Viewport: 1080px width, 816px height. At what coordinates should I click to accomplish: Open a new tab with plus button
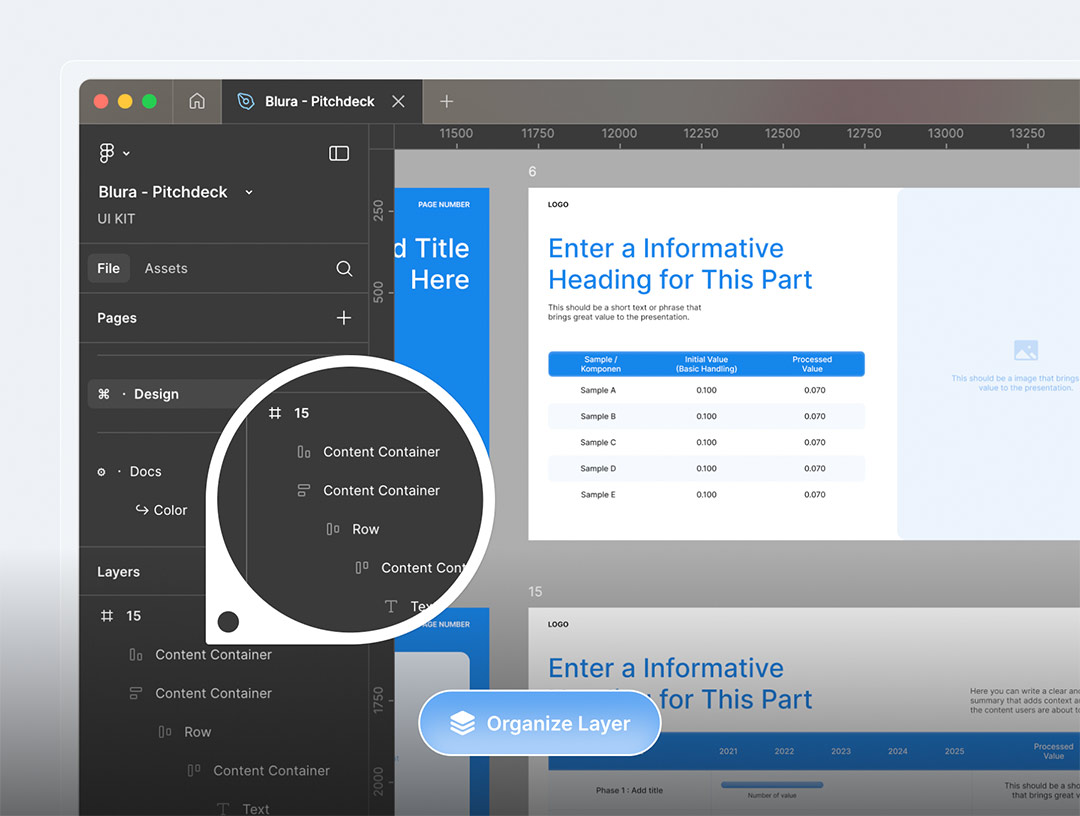[x=447, y=101]
